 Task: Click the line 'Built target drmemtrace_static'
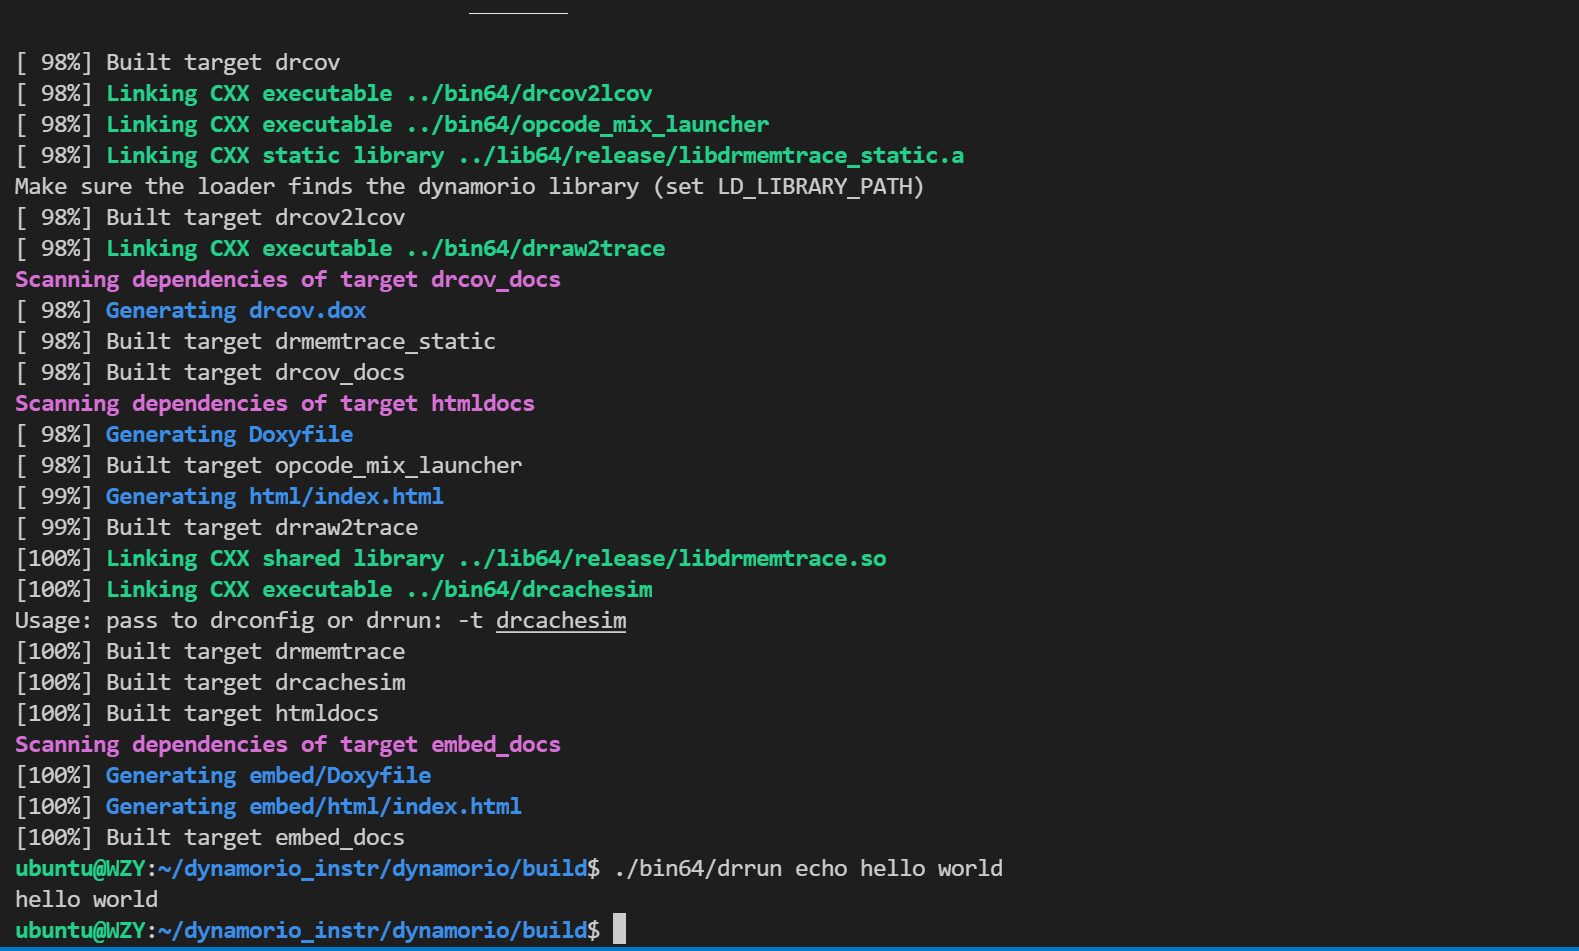(256, 342)
